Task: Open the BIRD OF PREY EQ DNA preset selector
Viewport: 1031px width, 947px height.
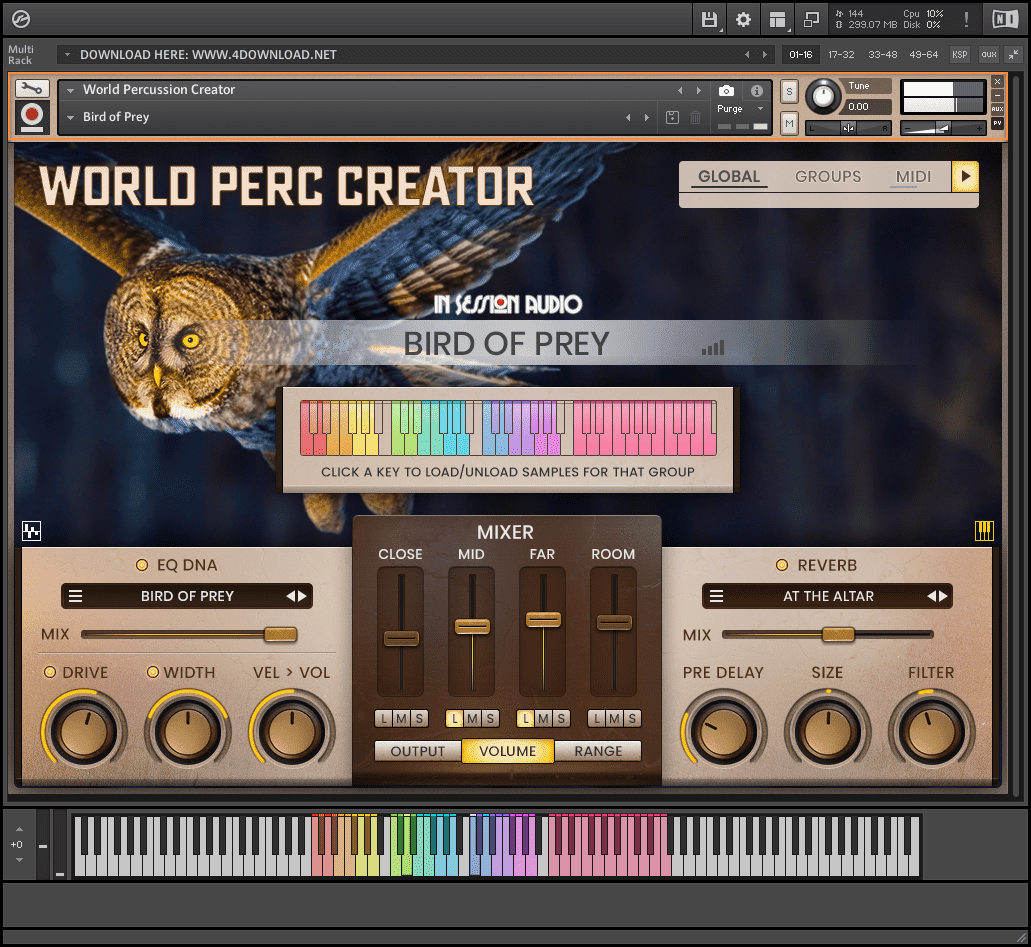Action: tap(187, 596)
